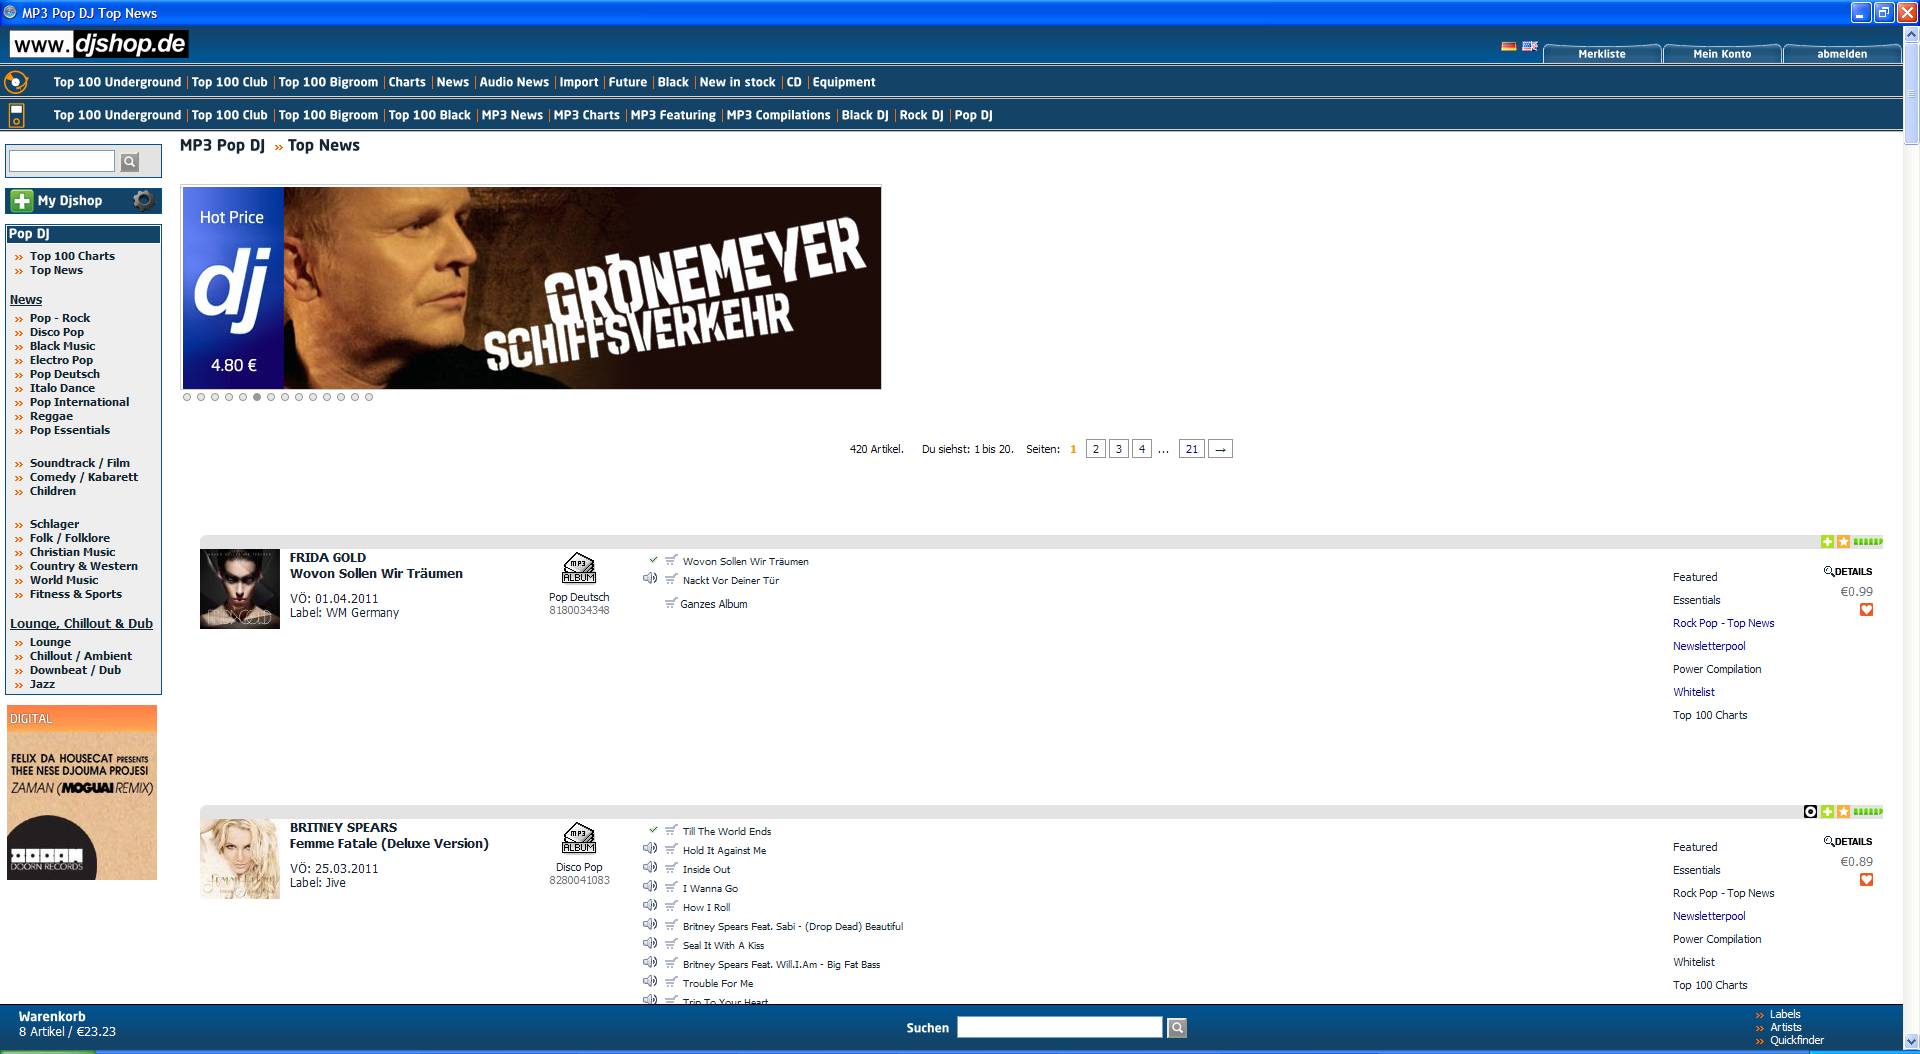Switch site language to German flag
The height and width of the screenshot is (1054, 1920).
pyautogui.click(x=1508, y=46)
